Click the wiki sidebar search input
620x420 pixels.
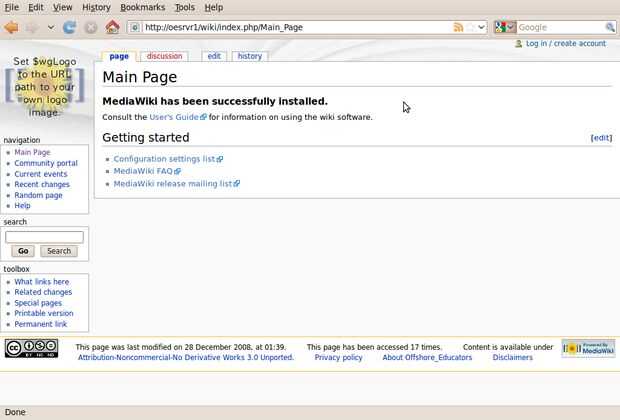[x=44, y=237]
